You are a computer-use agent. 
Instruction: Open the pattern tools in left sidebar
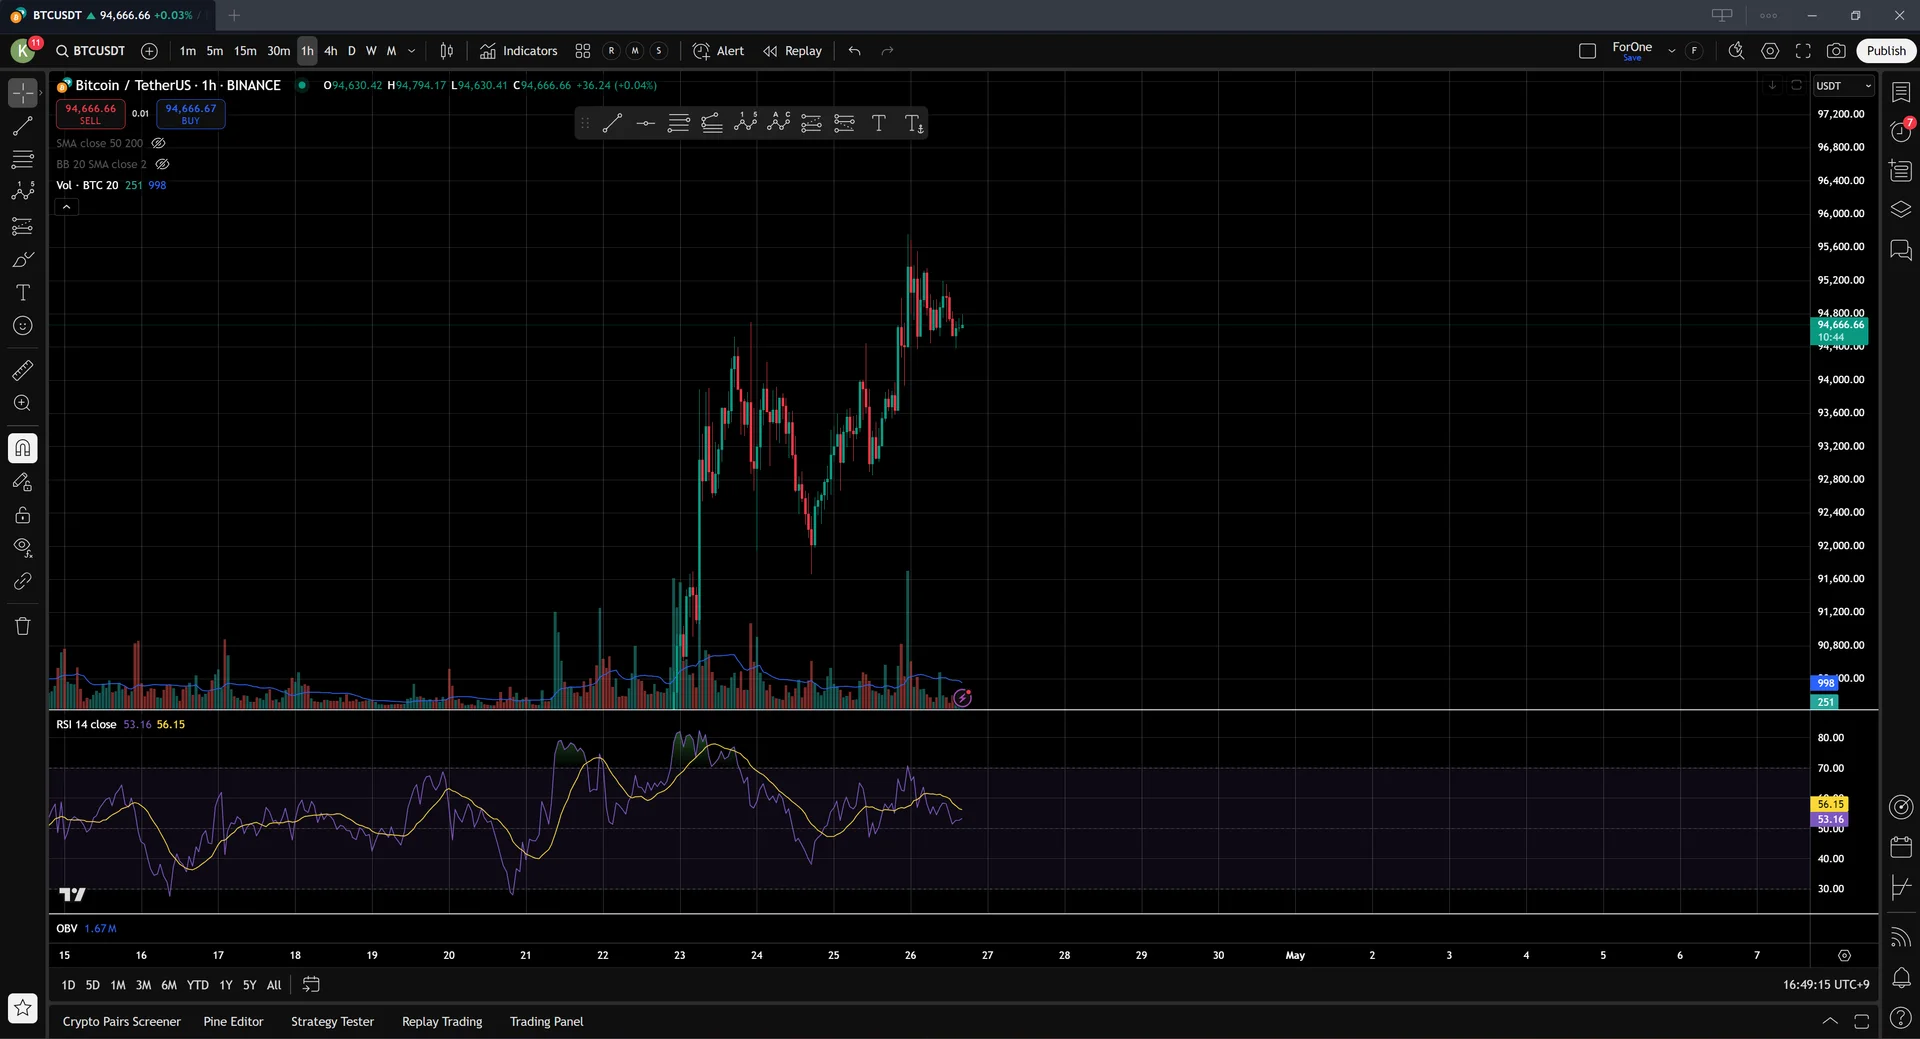22,192
